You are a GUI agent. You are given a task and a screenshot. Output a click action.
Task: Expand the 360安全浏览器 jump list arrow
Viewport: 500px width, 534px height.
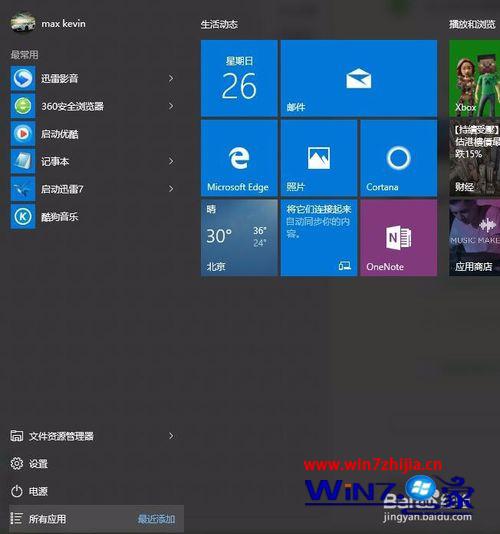171,106
